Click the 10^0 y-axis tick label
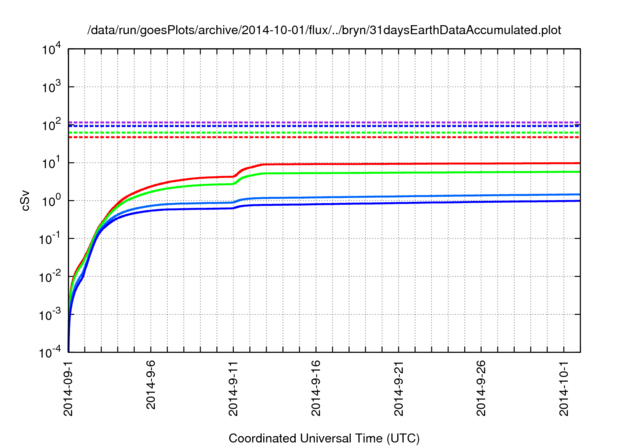The height and width of the screenshot is (448, 640). click(x=52, y=201)
